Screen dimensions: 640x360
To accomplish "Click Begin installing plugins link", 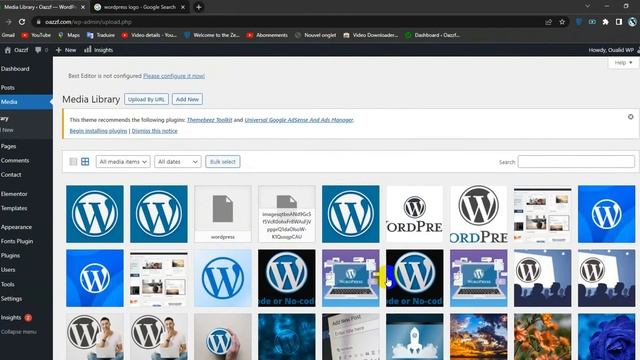I will (x=98, y=131).
